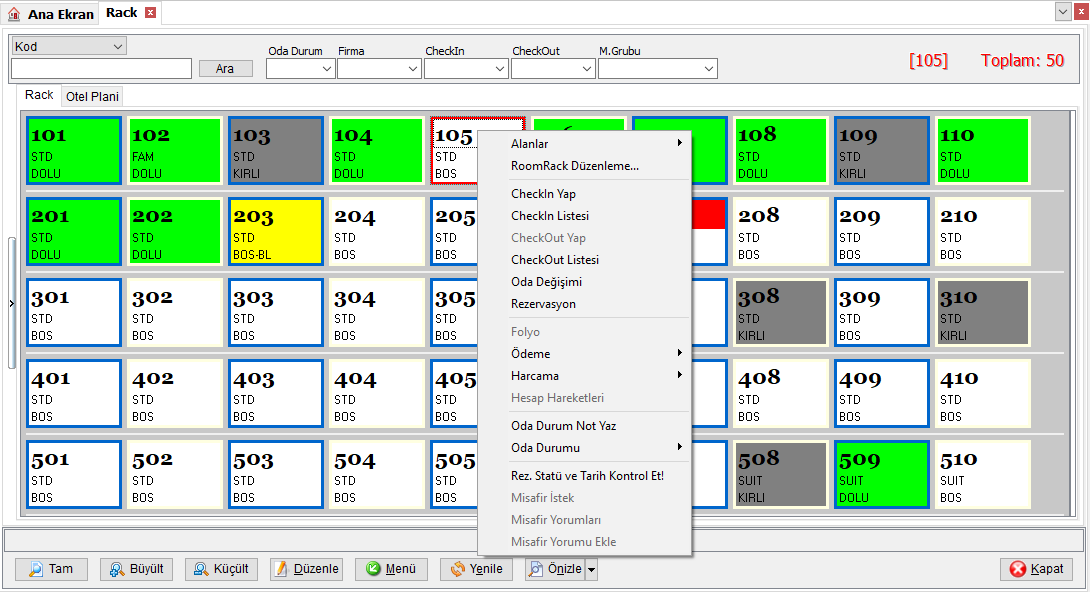Viewport: 1090px width, 592px height.
Task: Open the Oda Durumu submenu
Action: tap(585, 448)
